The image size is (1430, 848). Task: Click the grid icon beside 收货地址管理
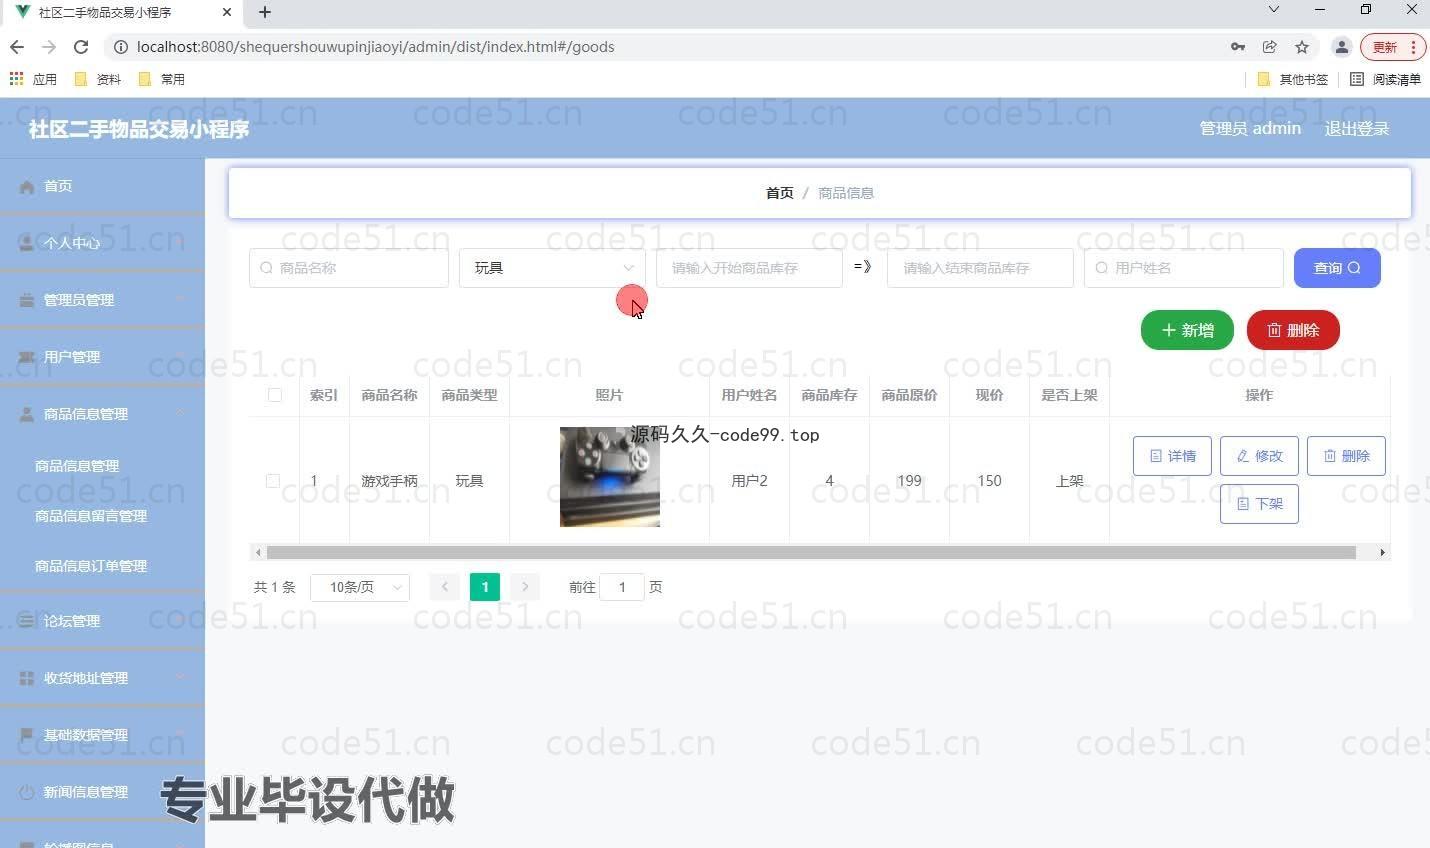click(x=27, y=678)
